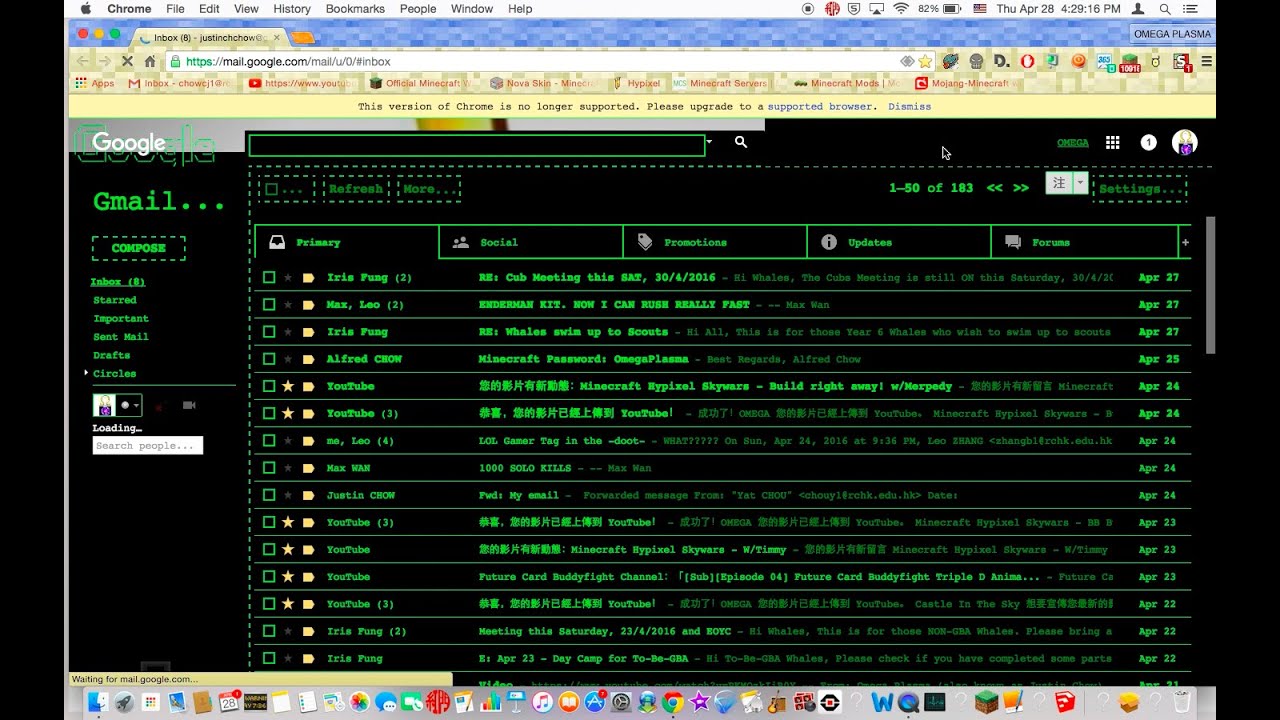The image size is (1280, 720).
Task: Toggle importance marker on Justin CHOW email
Action: 308,495
